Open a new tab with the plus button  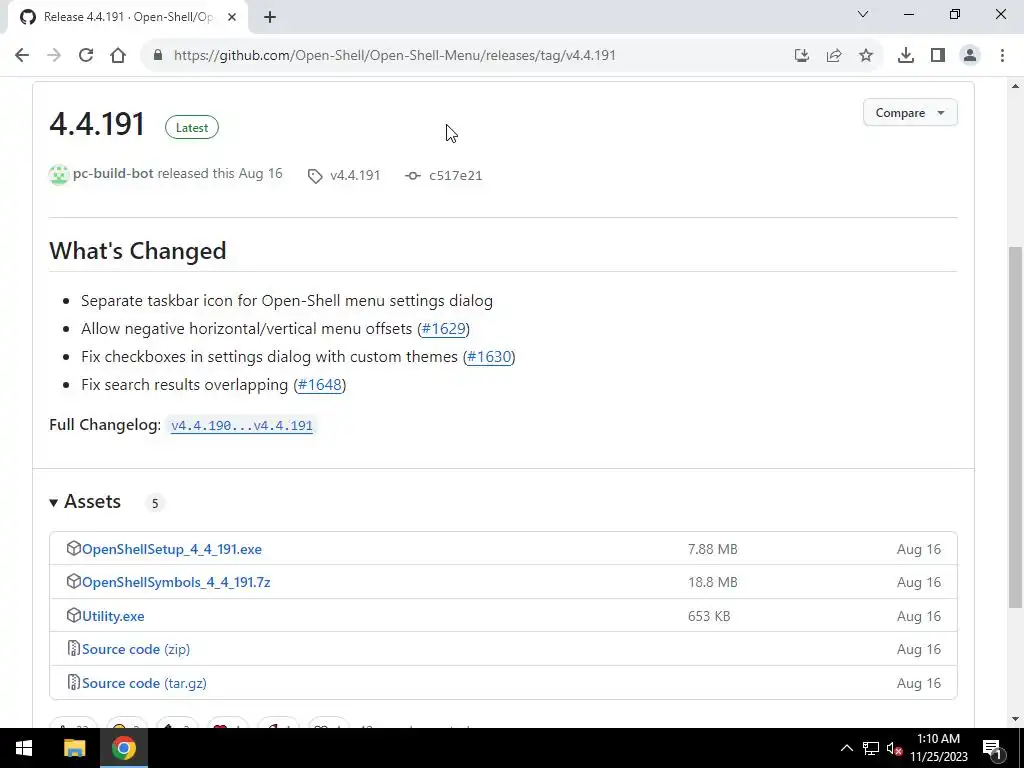[270, 17]
